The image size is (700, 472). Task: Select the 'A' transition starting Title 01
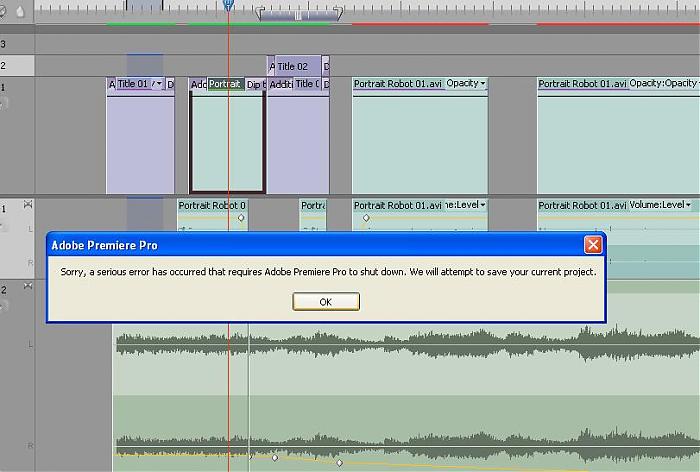(112, 84)
